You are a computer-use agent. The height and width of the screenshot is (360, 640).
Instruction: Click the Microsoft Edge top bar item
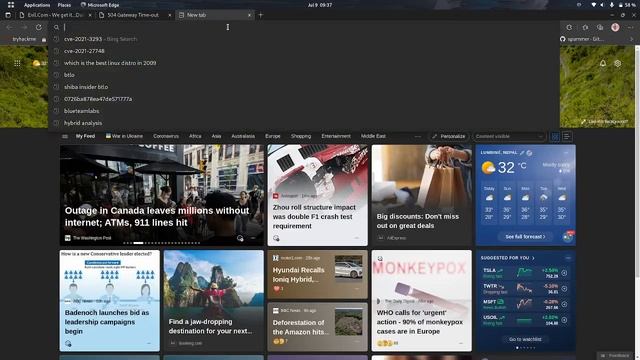(x=100, y=5)
